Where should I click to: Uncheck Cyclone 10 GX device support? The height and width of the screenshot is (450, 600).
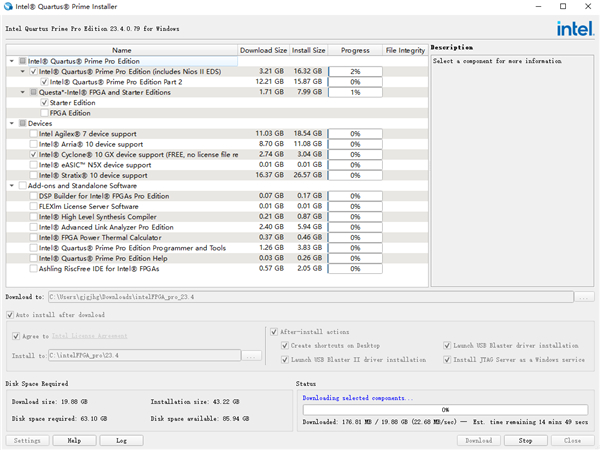pyautogui.click(x=34, y=154)
